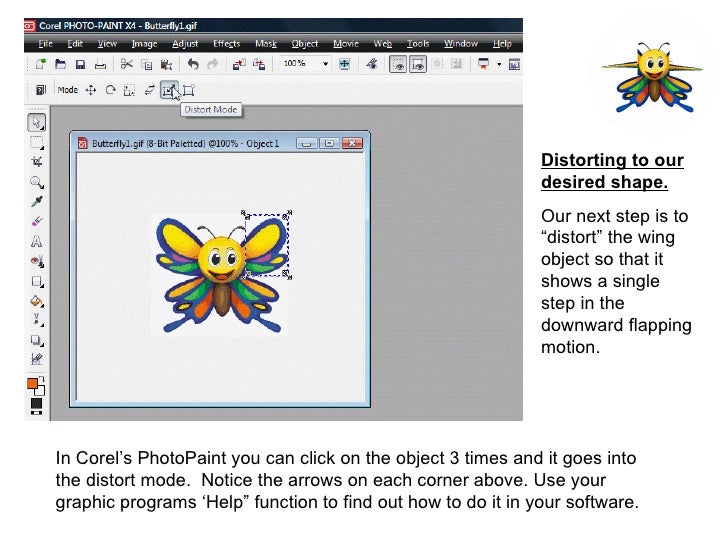Click the Import icon in the toolbar
This screenshot has width=728, height=546.
239,64
